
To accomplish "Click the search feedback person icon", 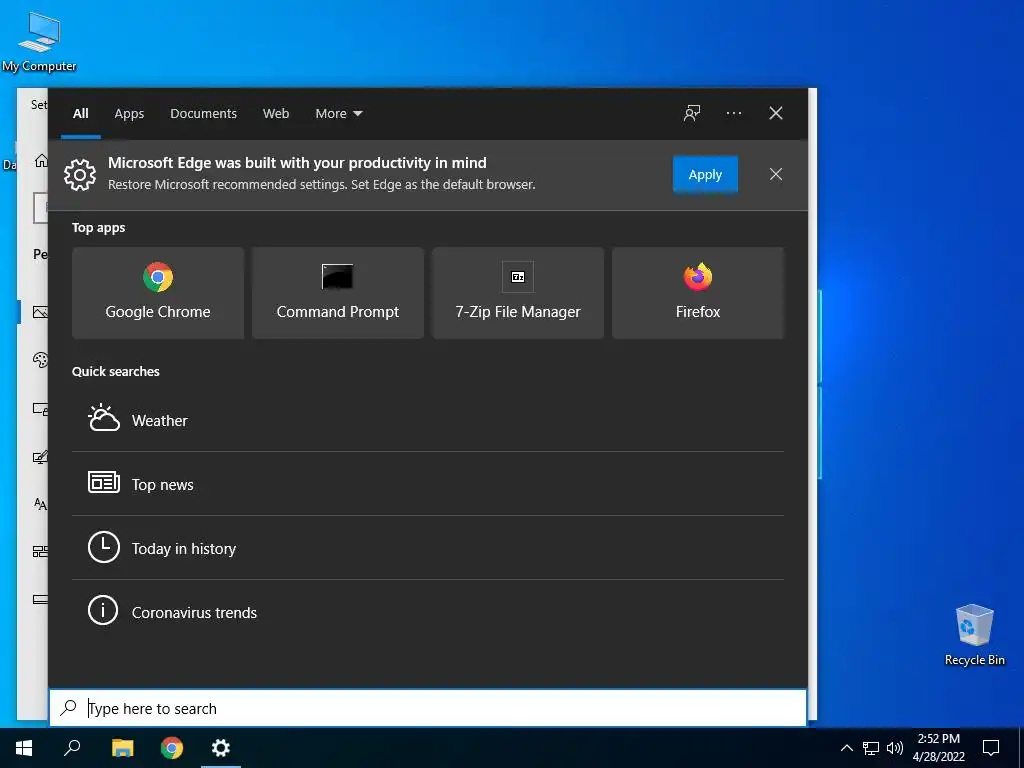I will (x=692, y=113).
